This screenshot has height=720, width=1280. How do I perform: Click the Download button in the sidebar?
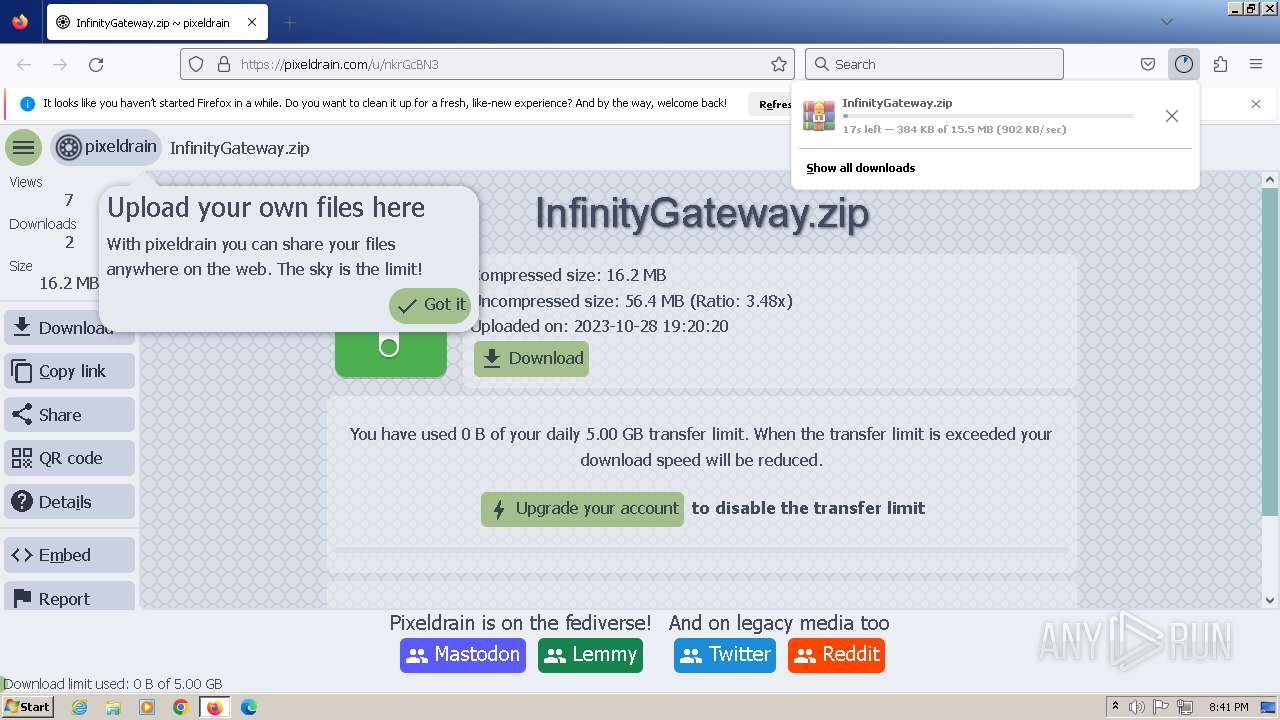tap(69, 328)
